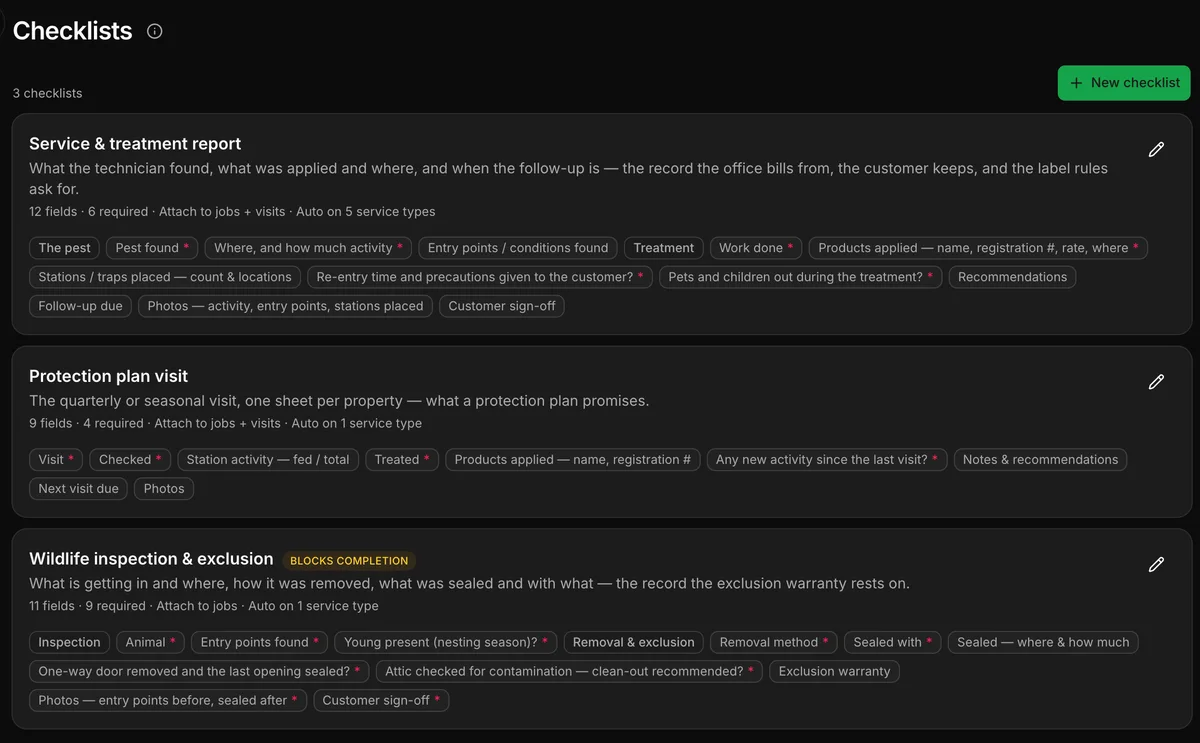Select the 'Checked' field chip
The height and width of the screenshot is (743, 1200).
131,460
